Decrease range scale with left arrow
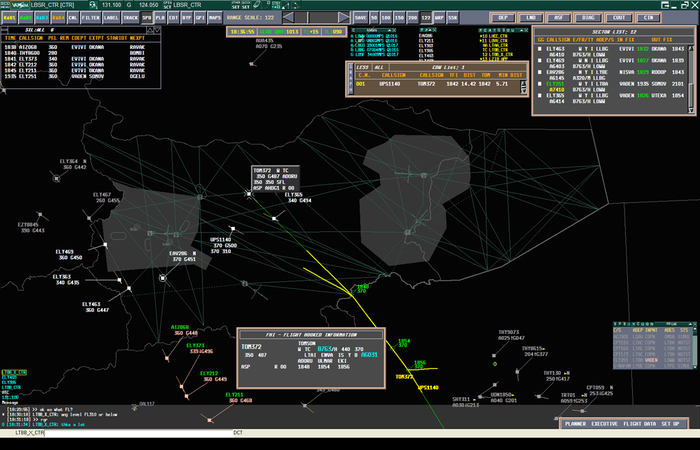The width and height of the screenshot is (700, 450). (x=288, y=18)
